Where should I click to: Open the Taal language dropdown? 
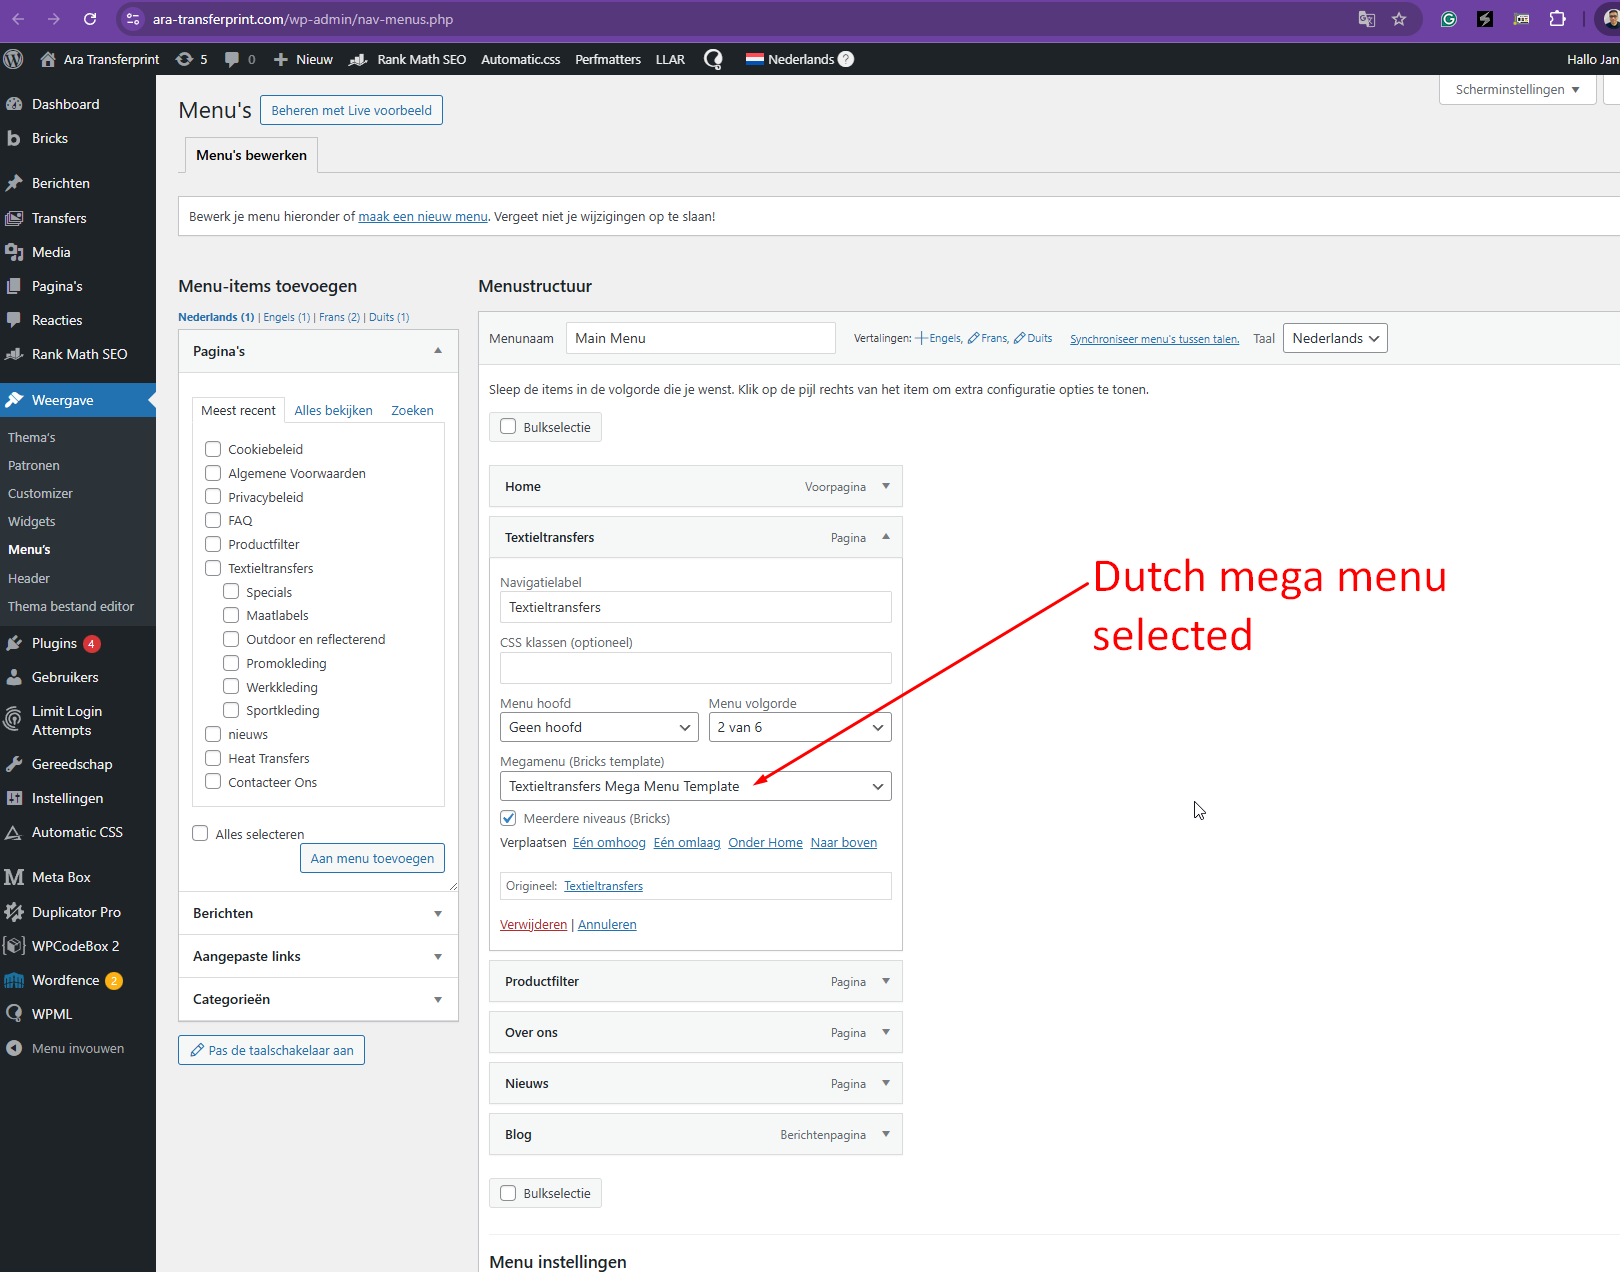click(1334, 338)
